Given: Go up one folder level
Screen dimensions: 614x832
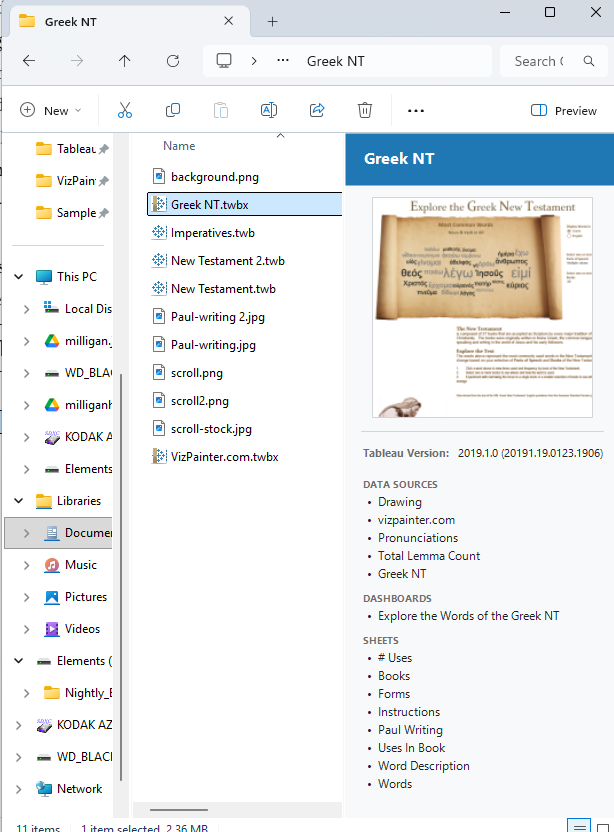Looking at the screenshot, I should [125, 61].
